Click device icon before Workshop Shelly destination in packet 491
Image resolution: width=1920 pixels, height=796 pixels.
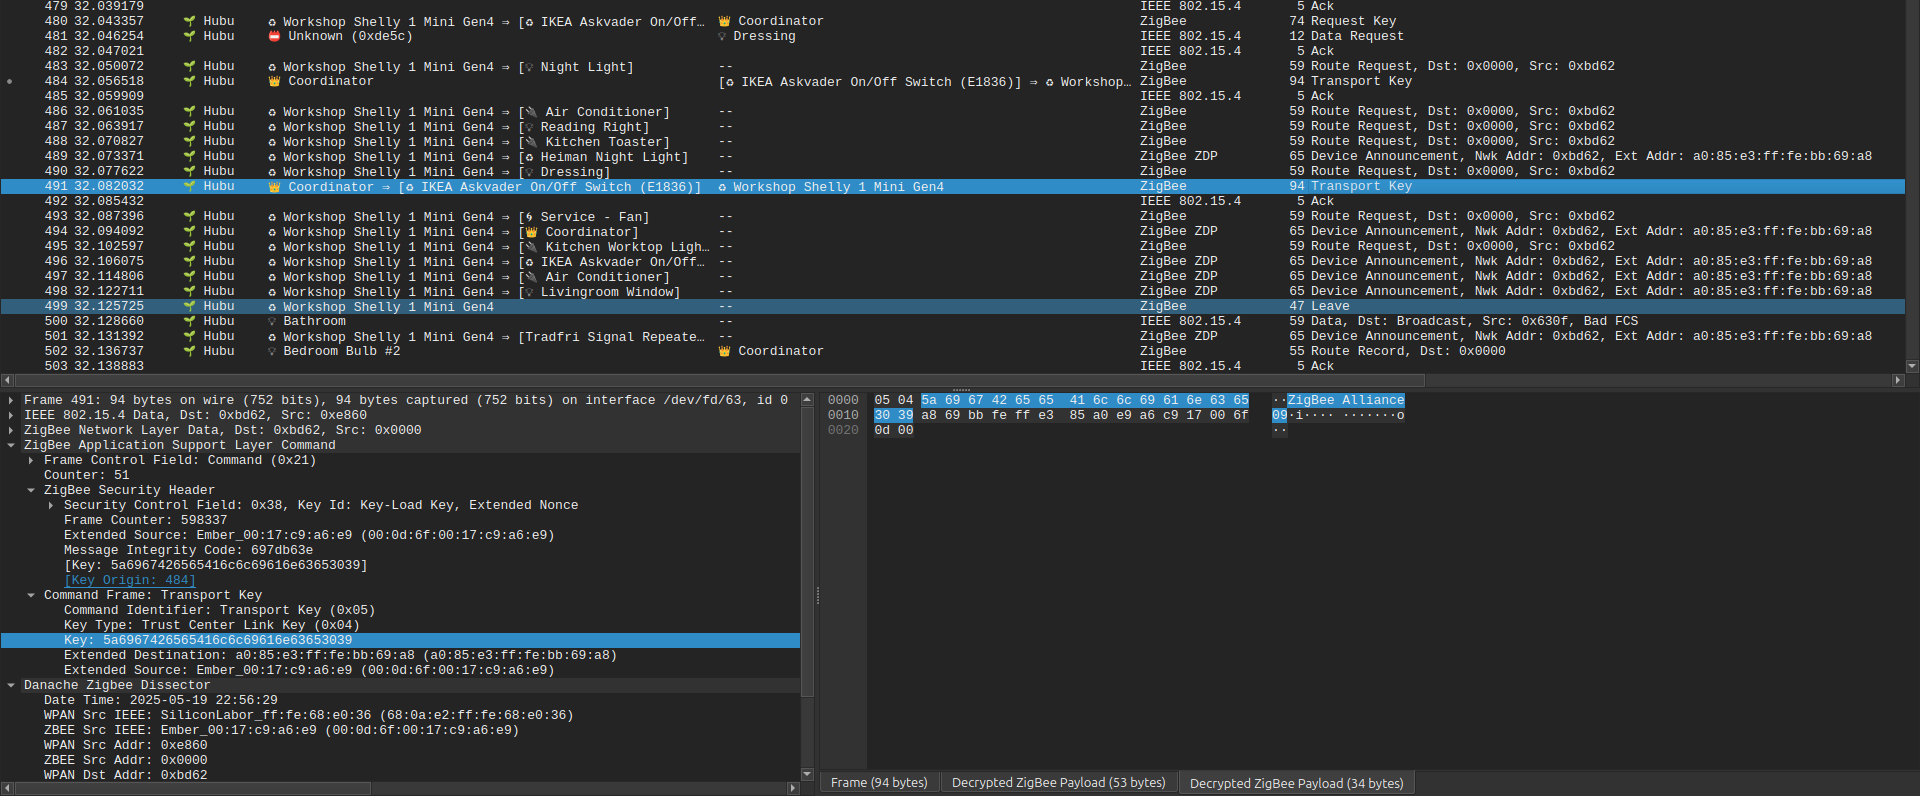(x=722, y=187)
